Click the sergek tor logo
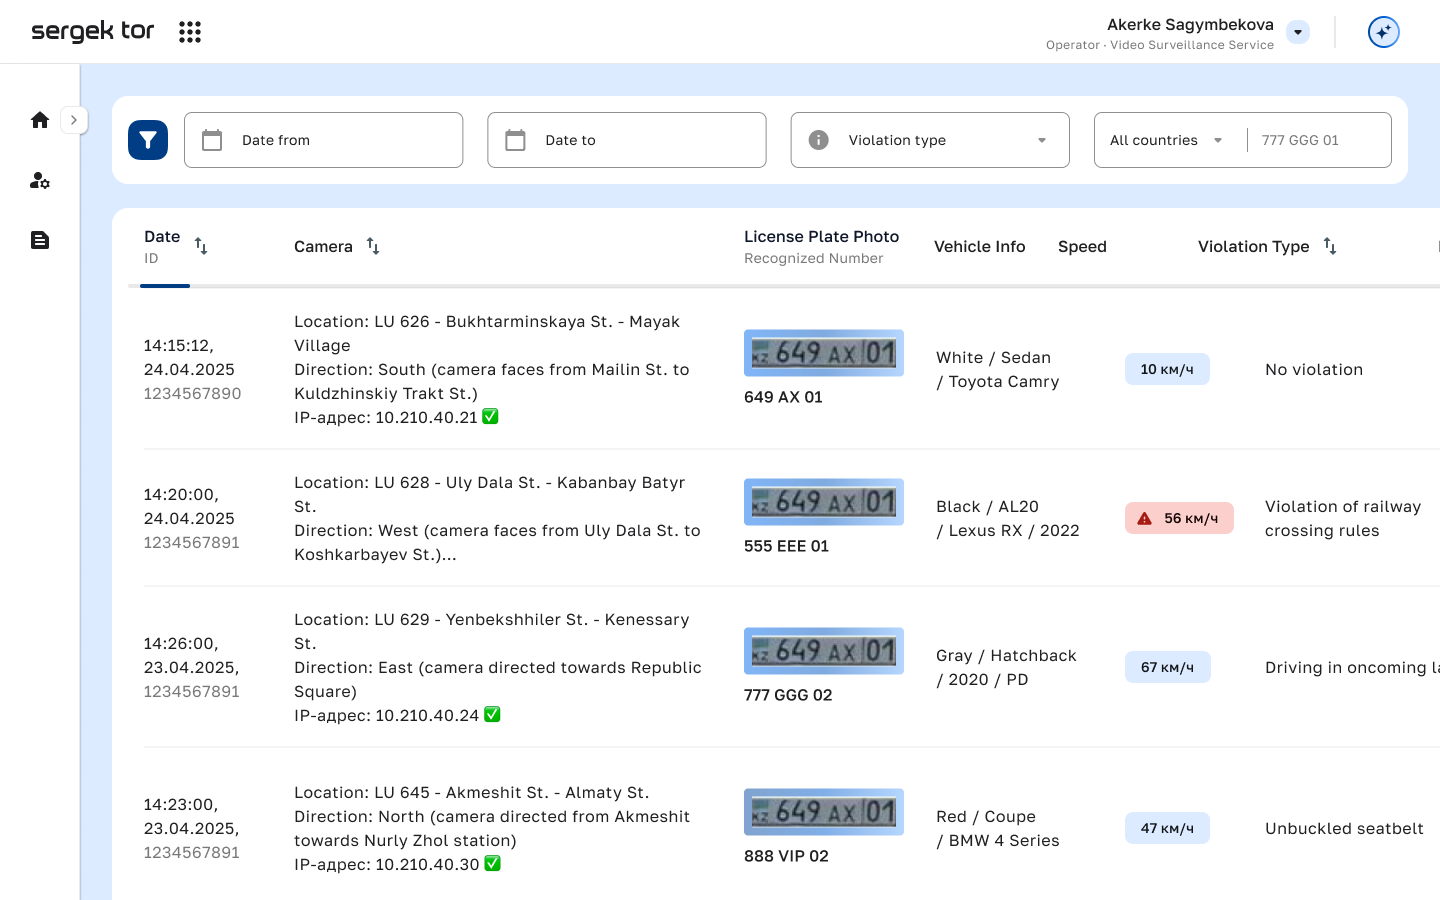 93,31
